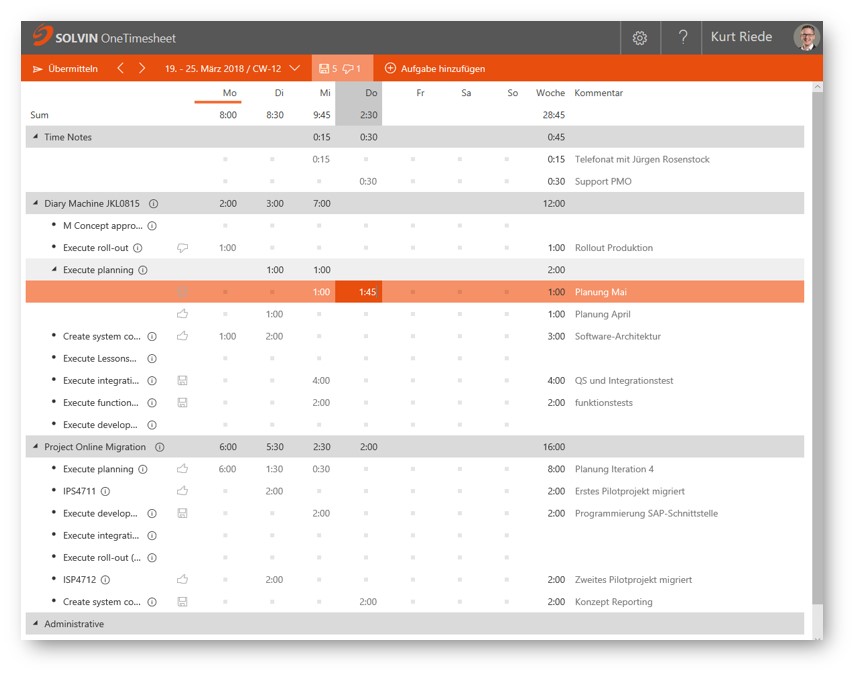Select the Mi column header
This screenshot has width=857, height=675.
pos(325,93)
